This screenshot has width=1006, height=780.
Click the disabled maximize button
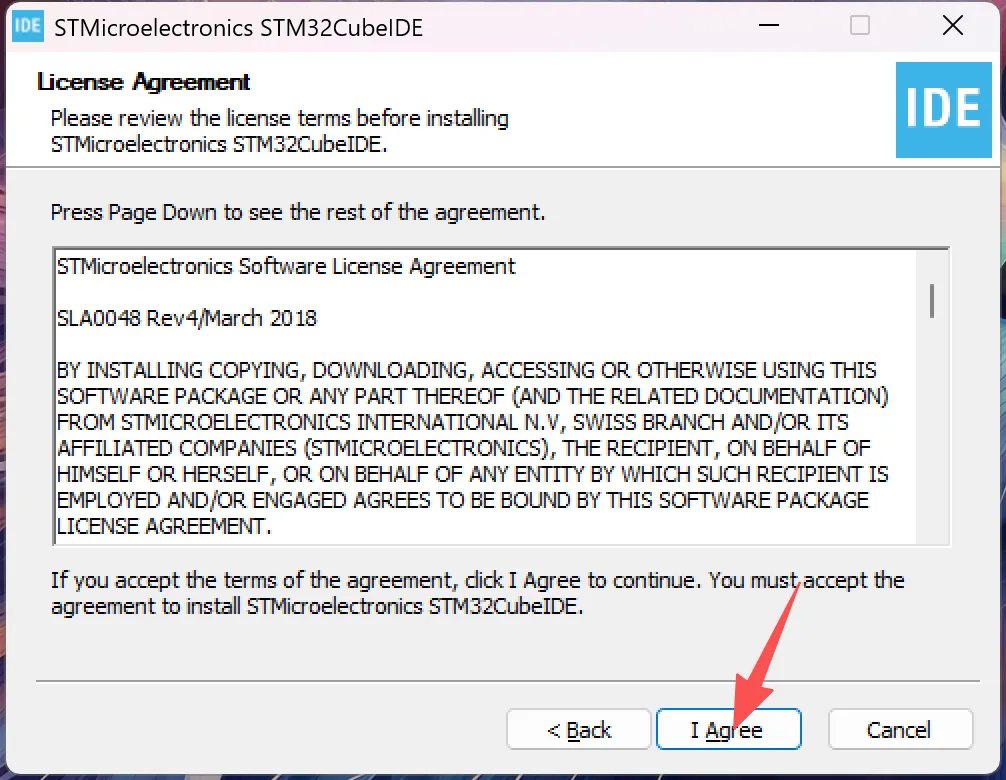pos(860,26)
